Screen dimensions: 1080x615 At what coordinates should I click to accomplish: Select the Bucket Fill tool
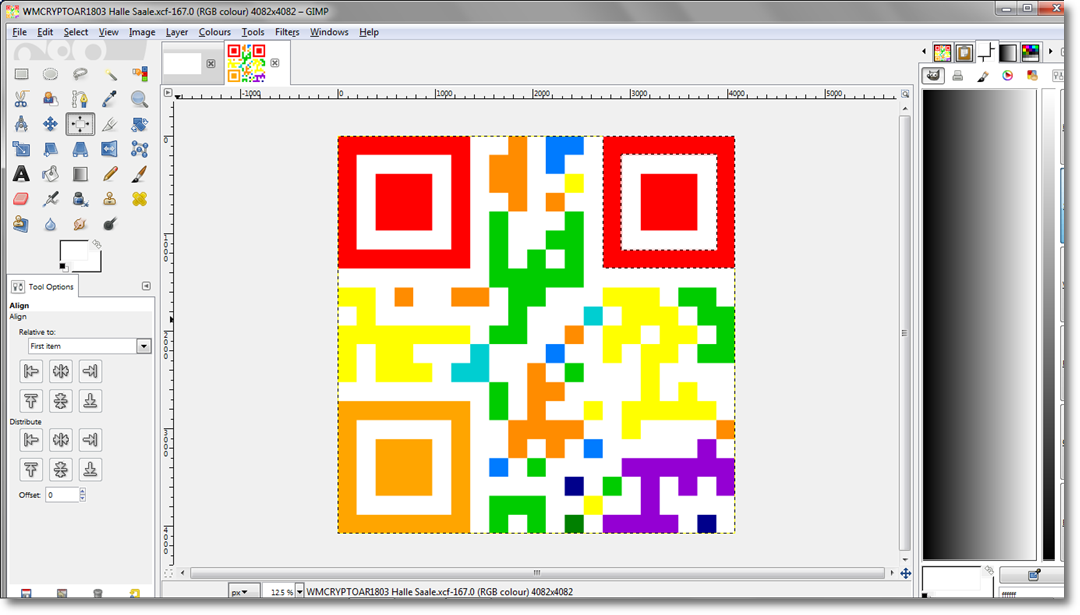point(50,174)
